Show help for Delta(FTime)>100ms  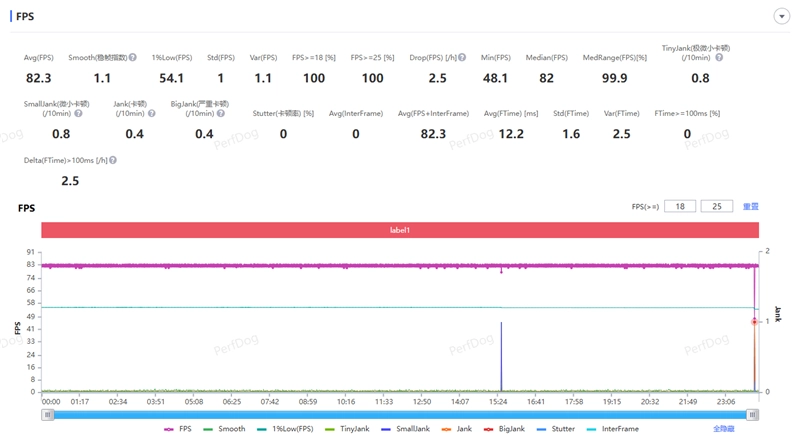113,160
